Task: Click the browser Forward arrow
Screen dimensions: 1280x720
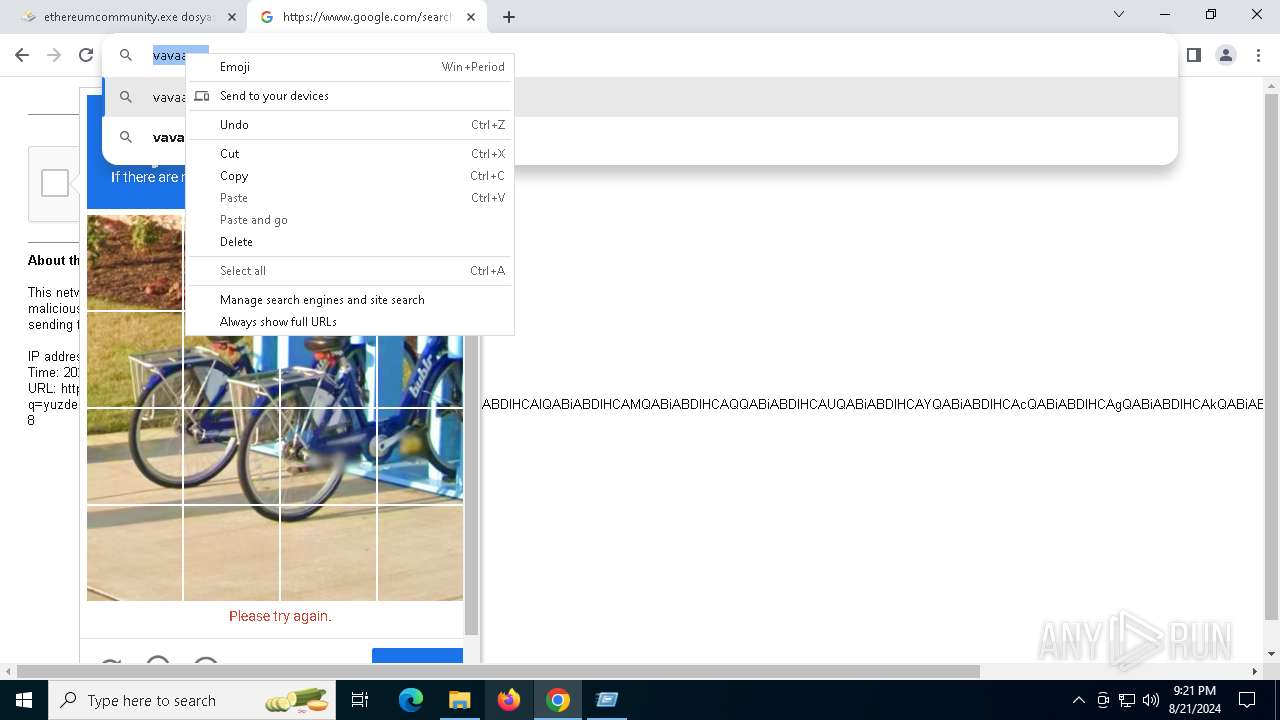Action: click(54, 55)
